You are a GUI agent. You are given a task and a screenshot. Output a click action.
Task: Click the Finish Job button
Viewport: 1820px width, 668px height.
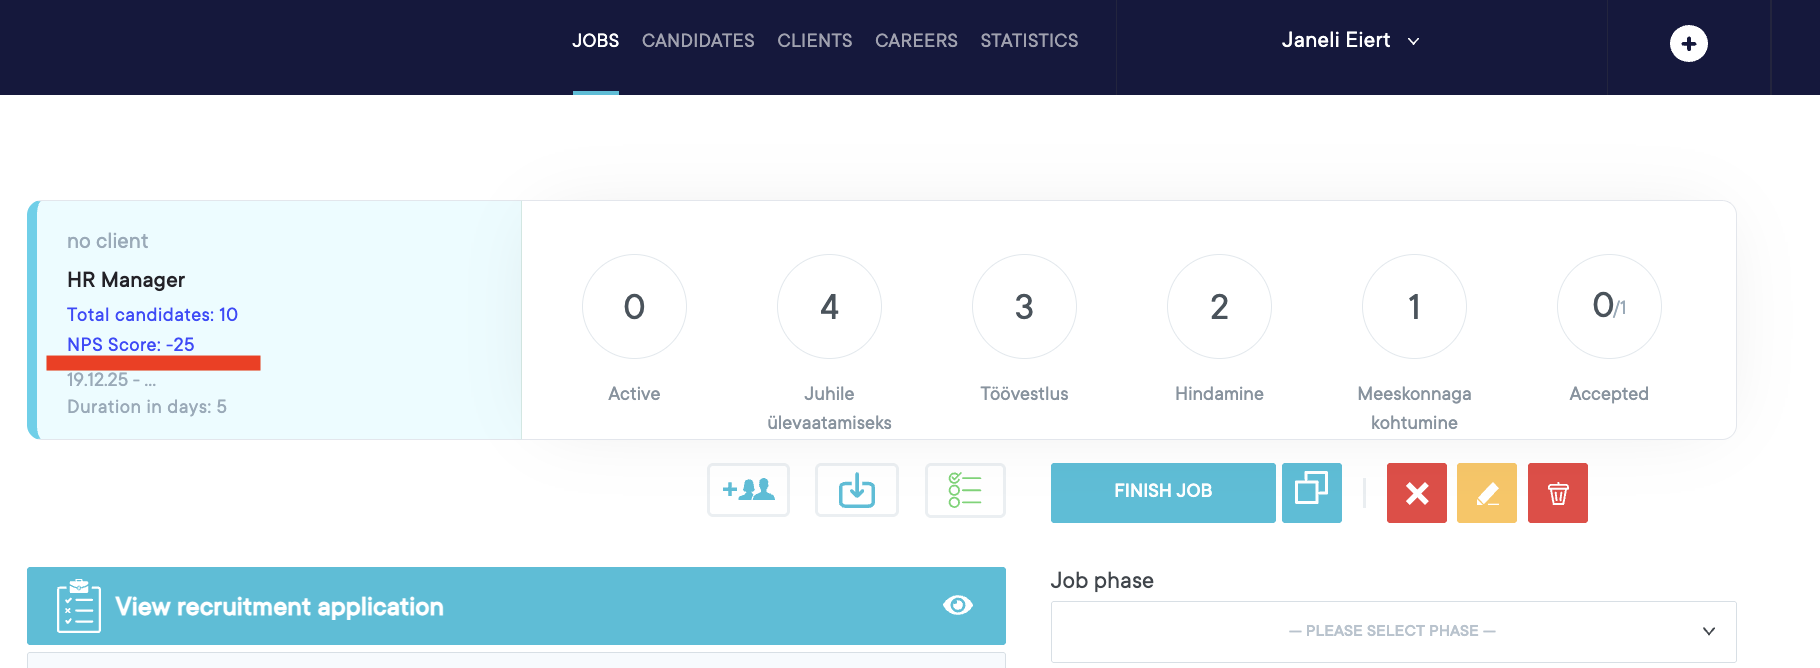coord(1162,492)
